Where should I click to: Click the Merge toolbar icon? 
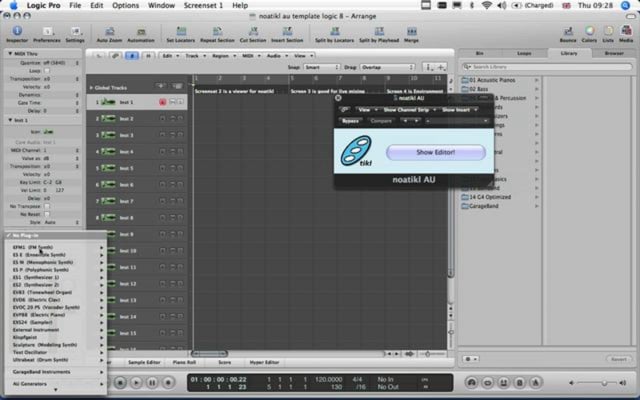coord(411,34)
